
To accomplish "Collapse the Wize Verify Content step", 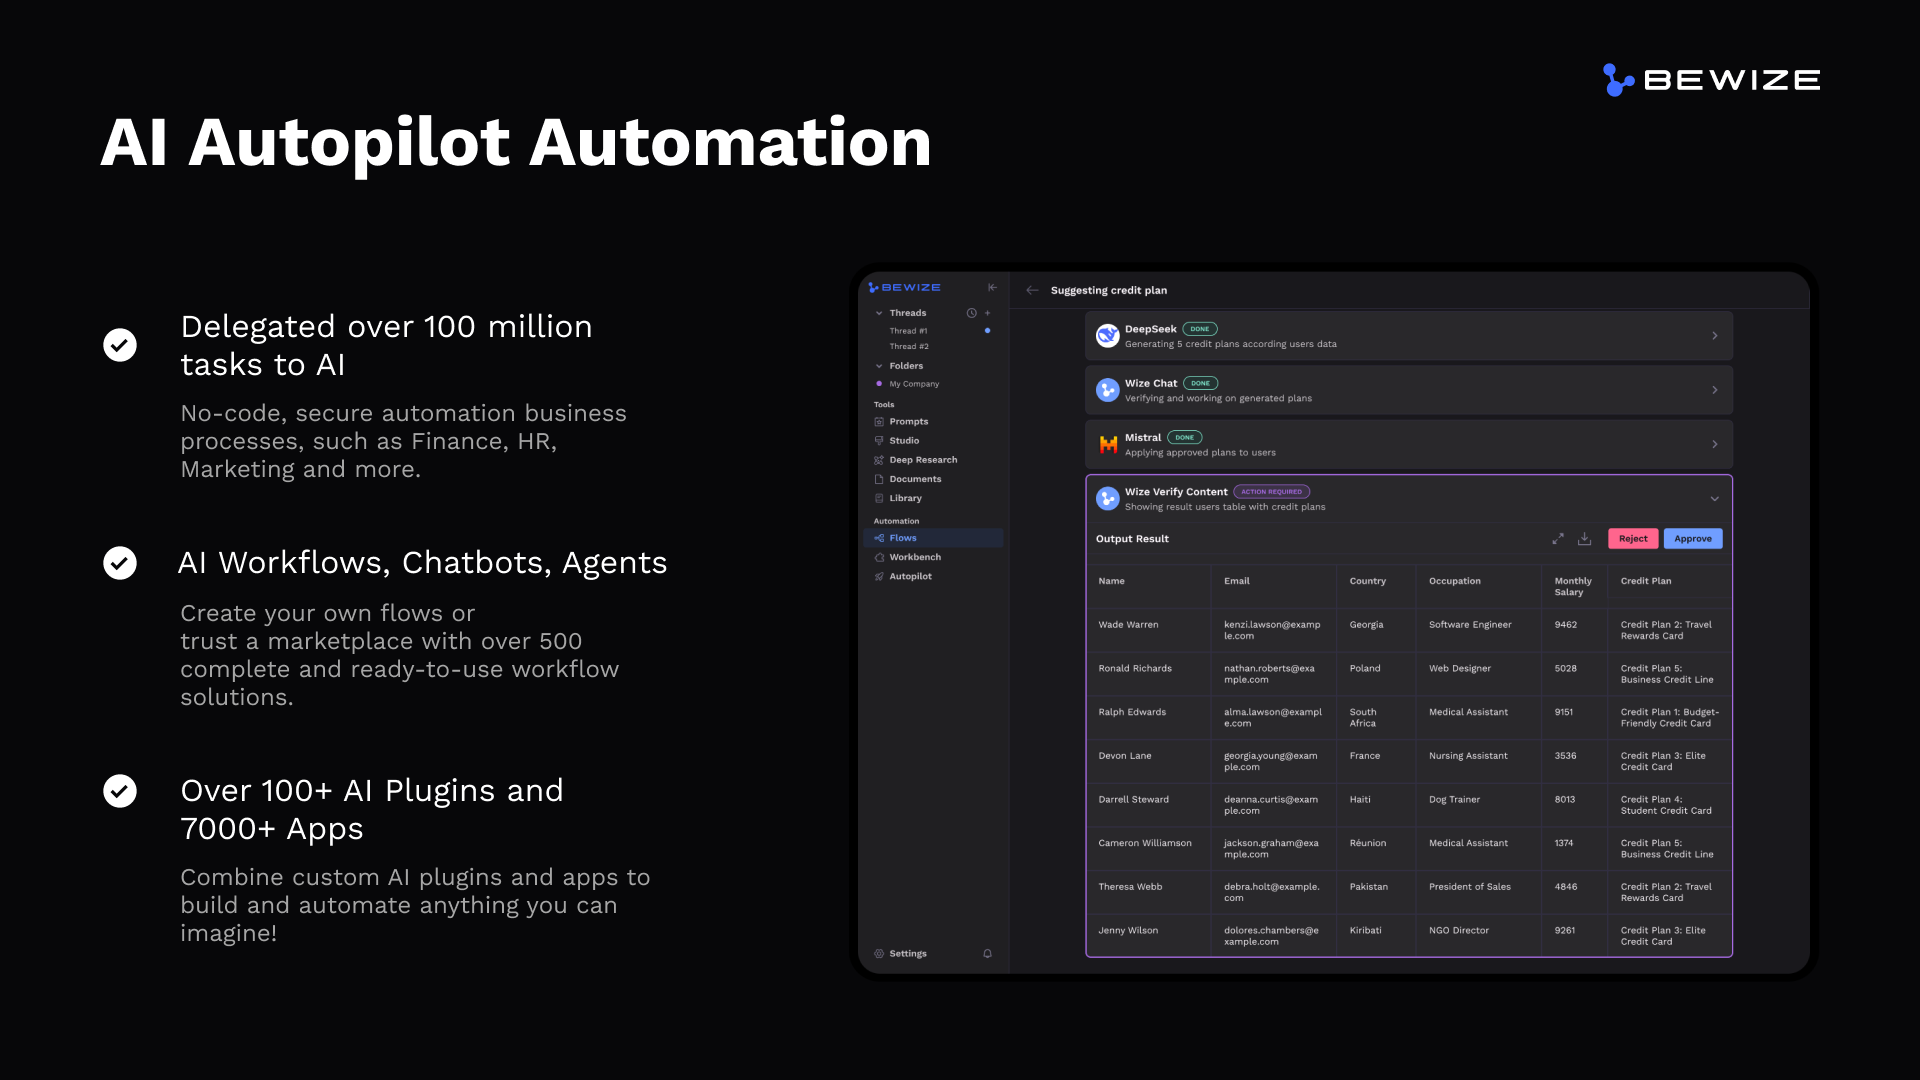I will [1714, 499].
